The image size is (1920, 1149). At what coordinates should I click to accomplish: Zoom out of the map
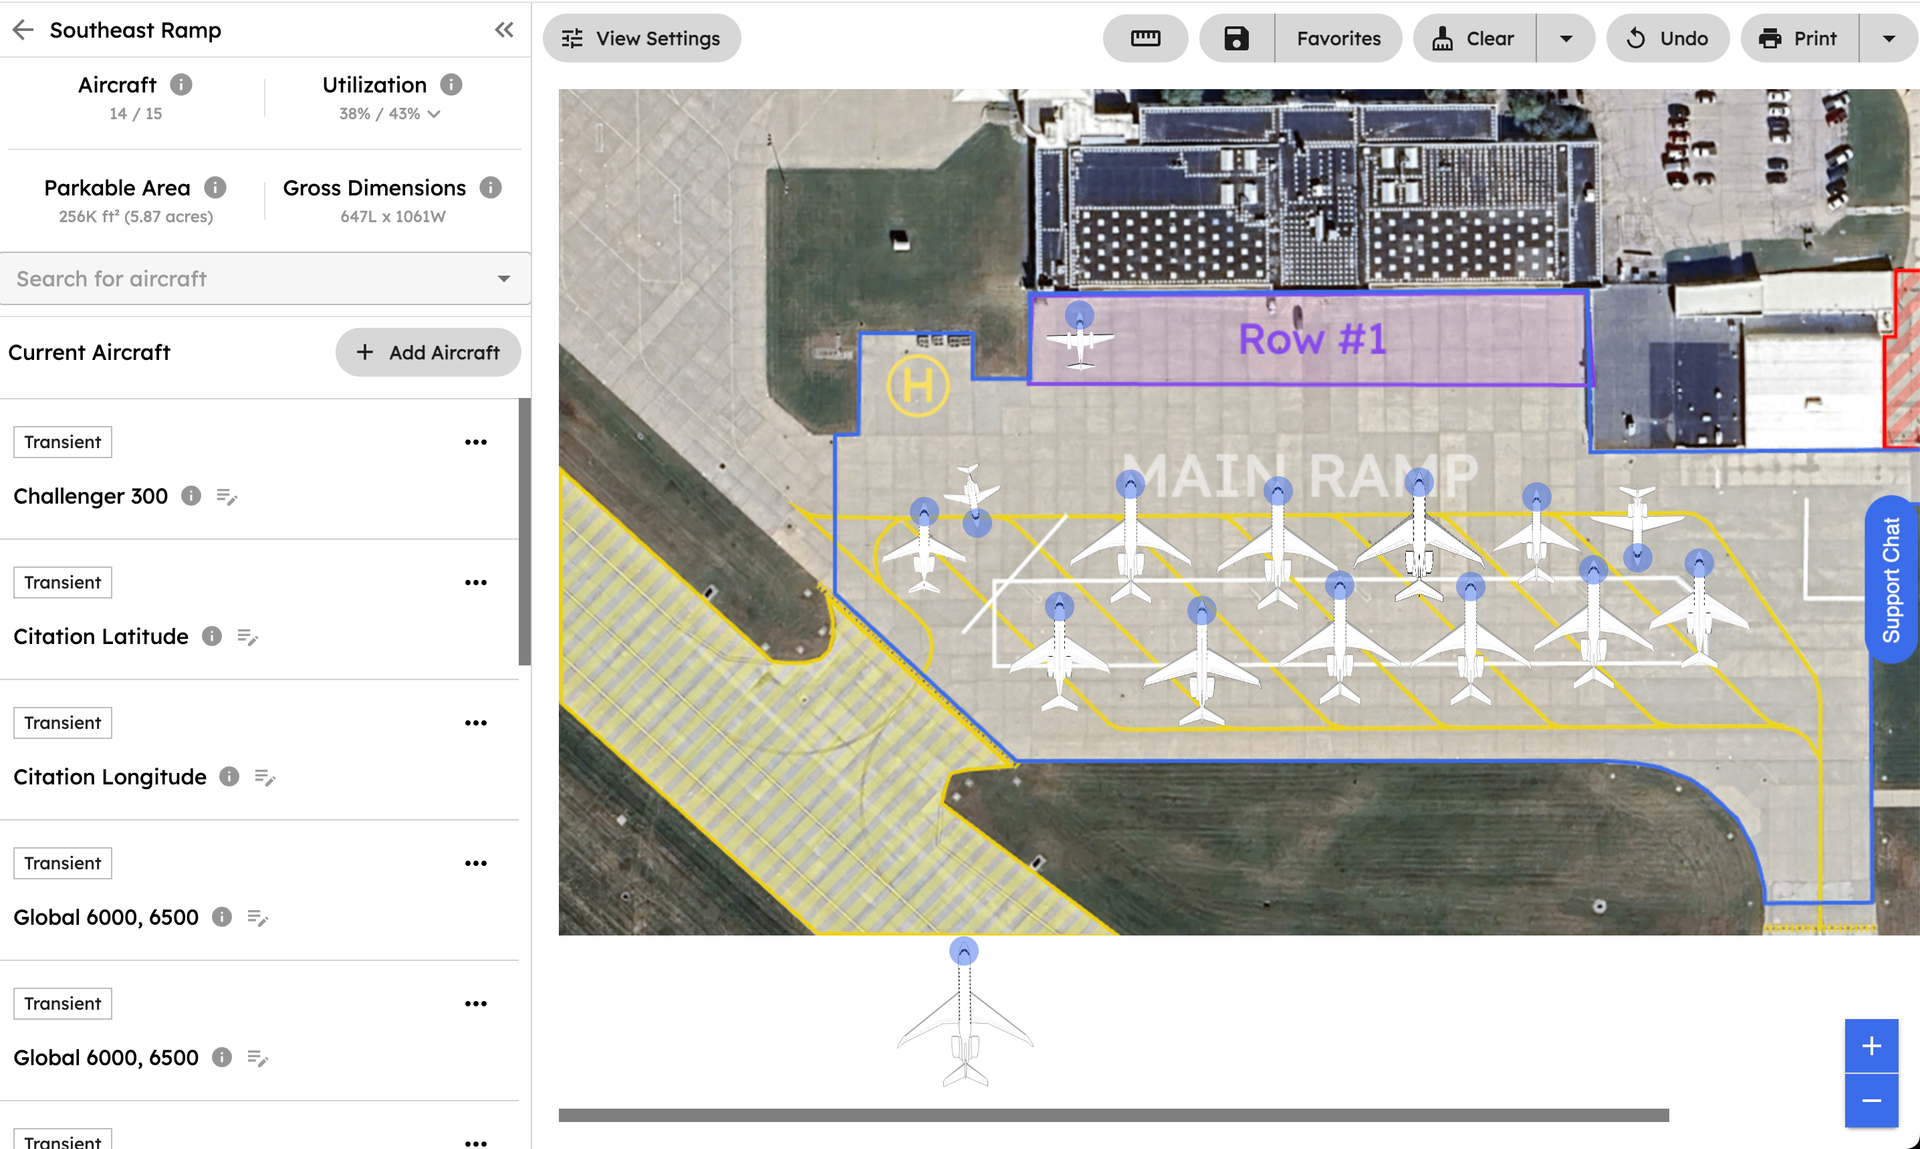[x=1872, y=1101]
